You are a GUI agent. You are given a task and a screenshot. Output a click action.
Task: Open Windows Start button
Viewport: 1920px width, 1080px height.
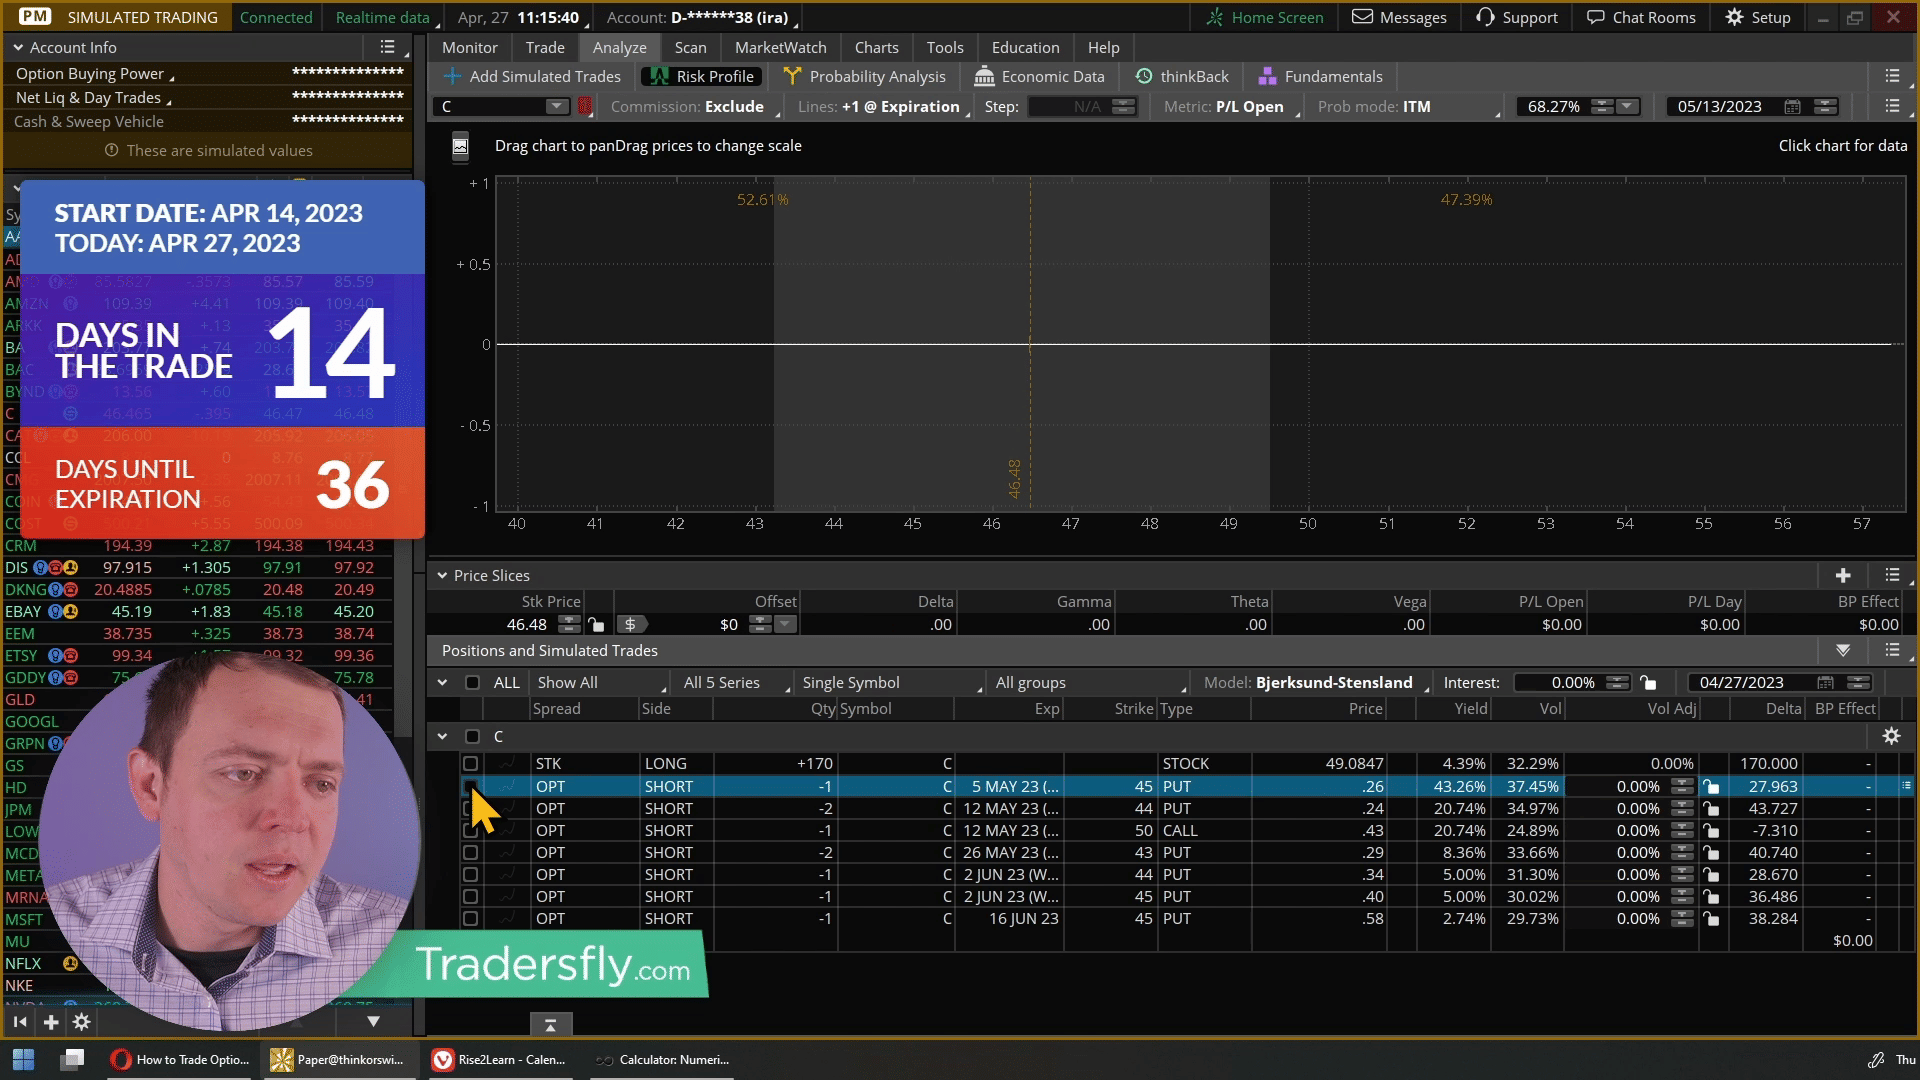coord(24,1059)
